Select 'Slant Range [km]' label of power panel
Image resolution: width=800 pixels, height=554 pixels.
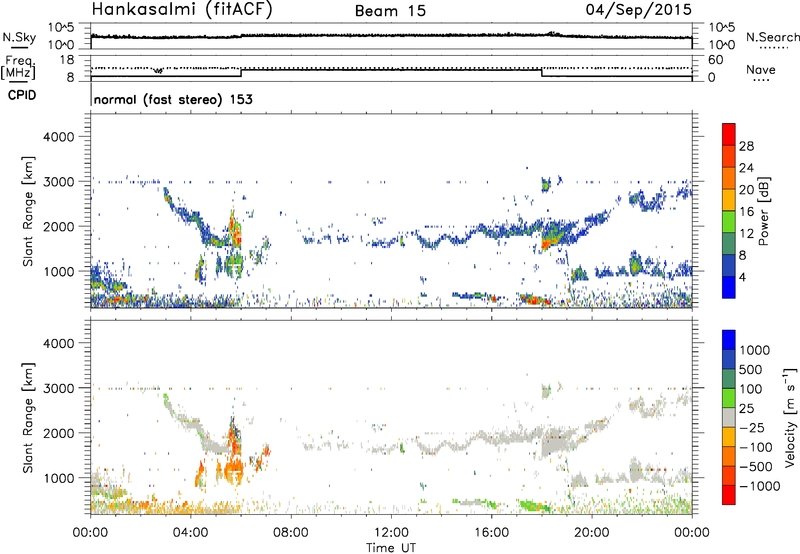tap(28, 211)
